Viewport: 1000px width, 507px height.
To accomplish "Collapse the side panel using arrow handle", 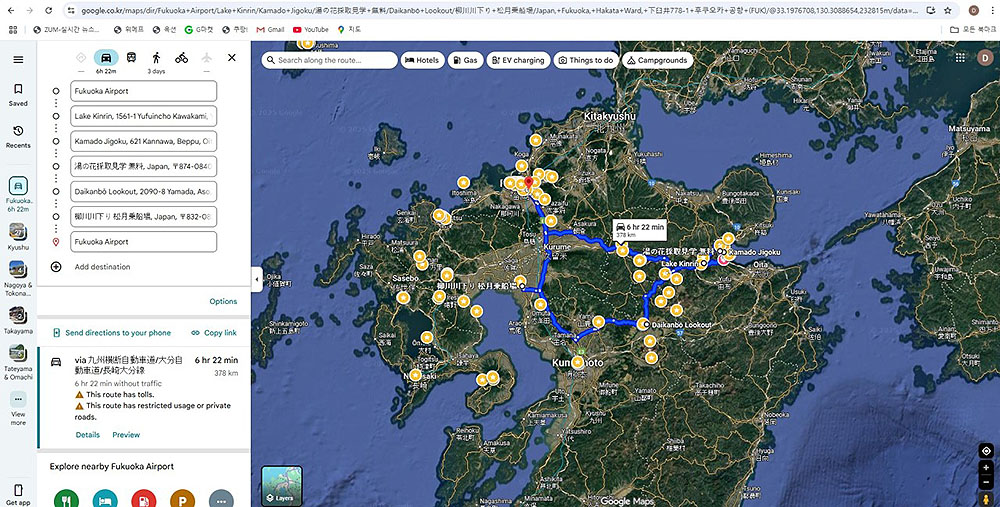I will point(256,279).
